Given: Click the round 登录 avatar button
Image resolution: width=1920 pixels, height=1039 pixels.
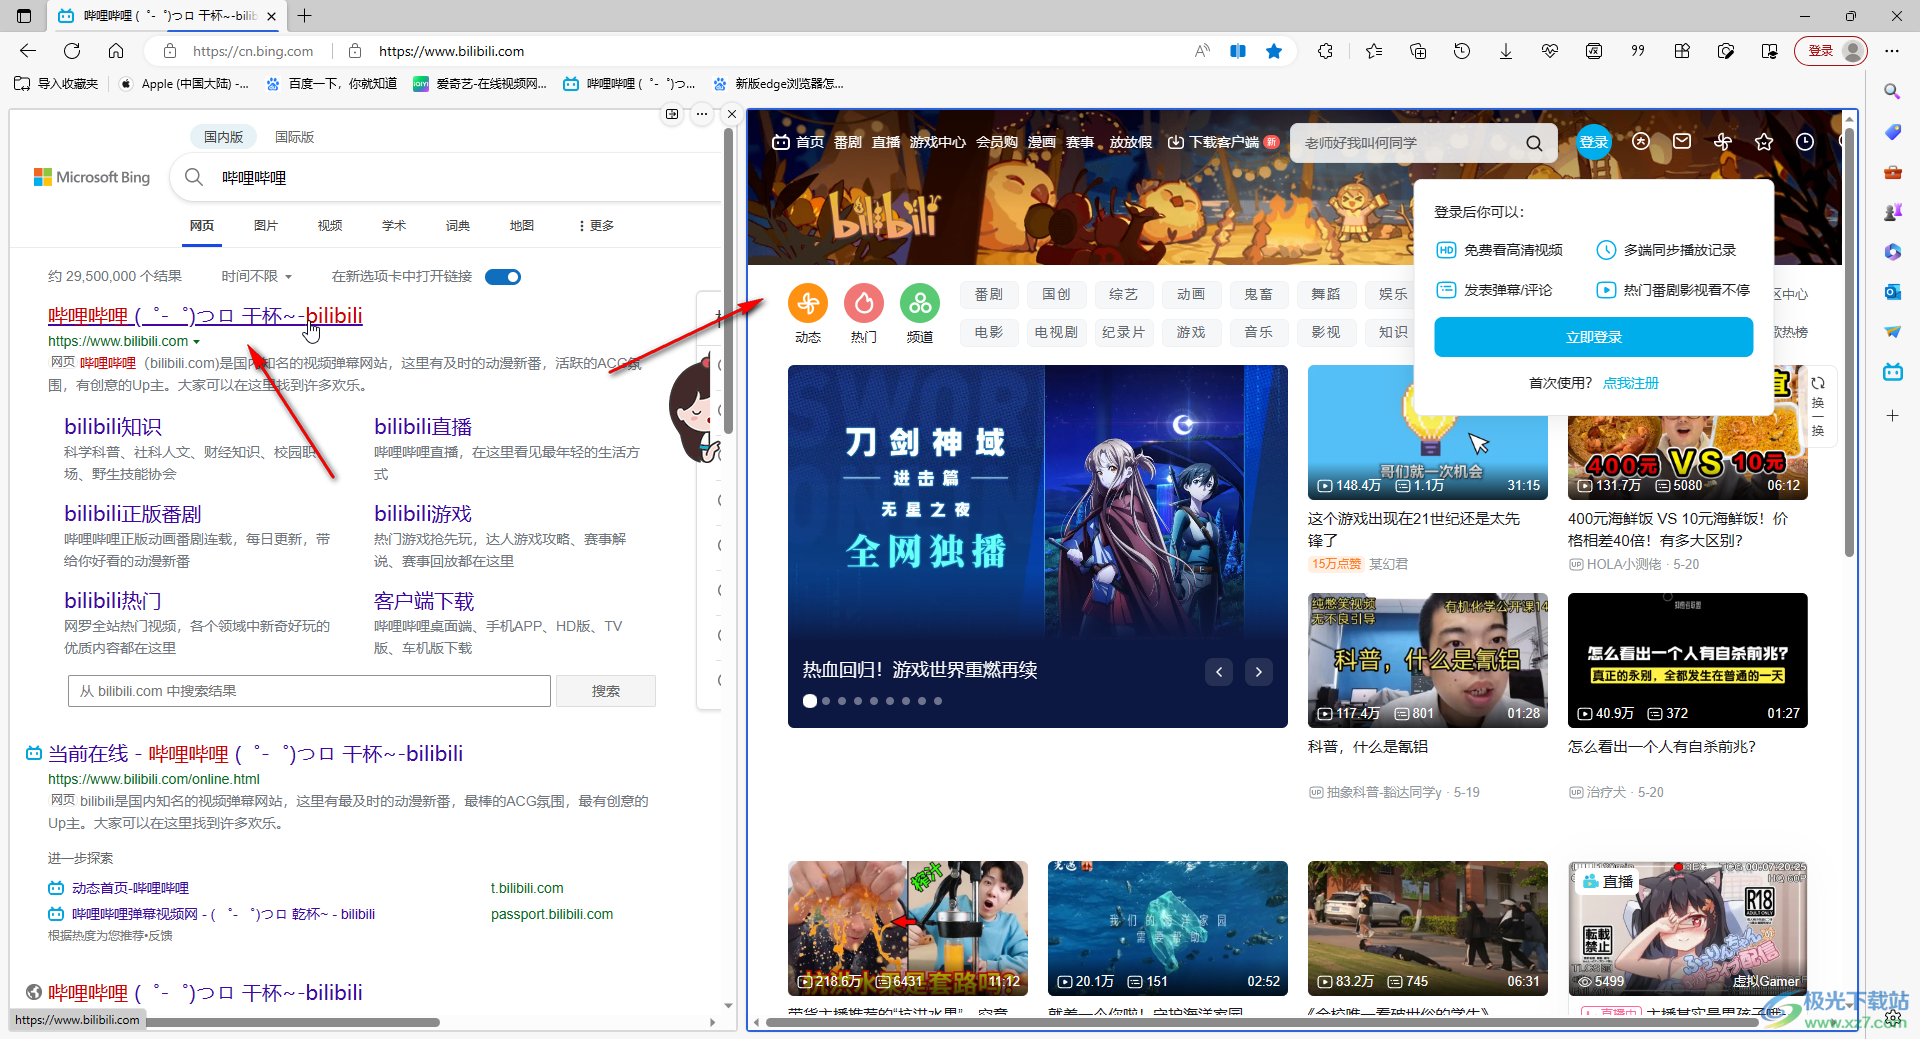Looking at the screenshot, I should click(x=1594, y=142).
